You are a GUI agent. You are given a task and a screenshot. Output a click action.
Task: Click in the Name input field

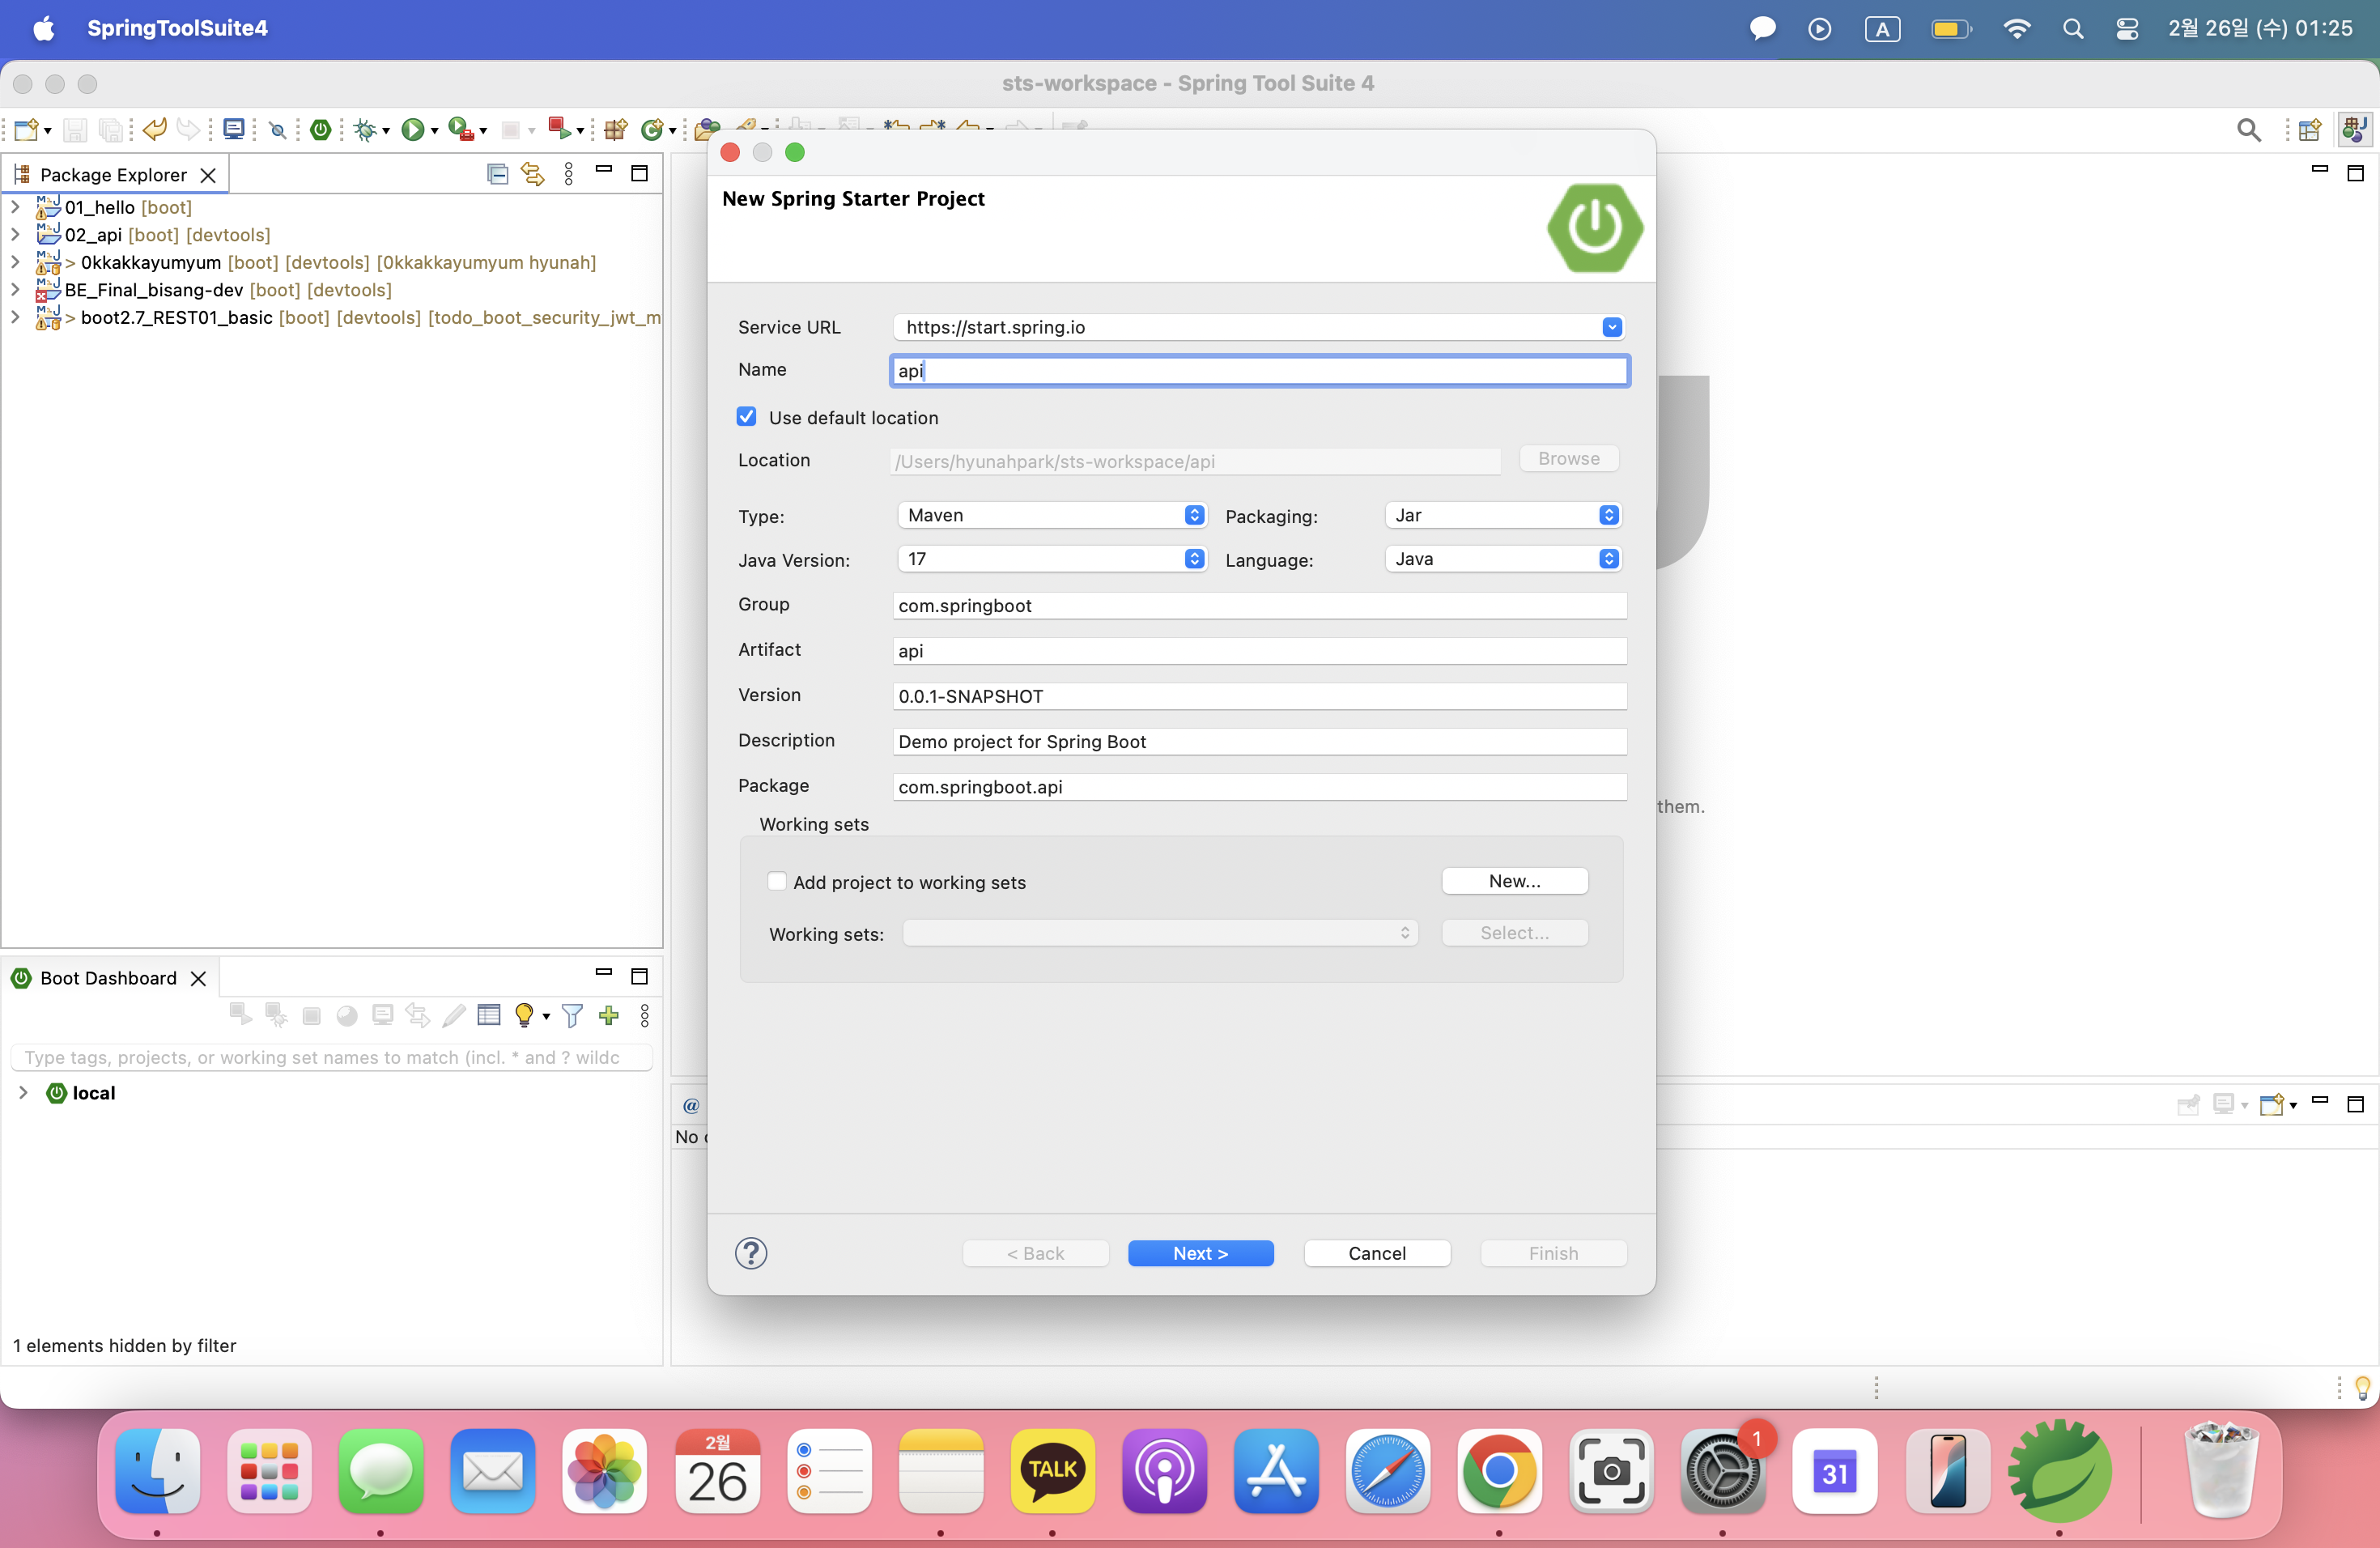click(1259, 371)
